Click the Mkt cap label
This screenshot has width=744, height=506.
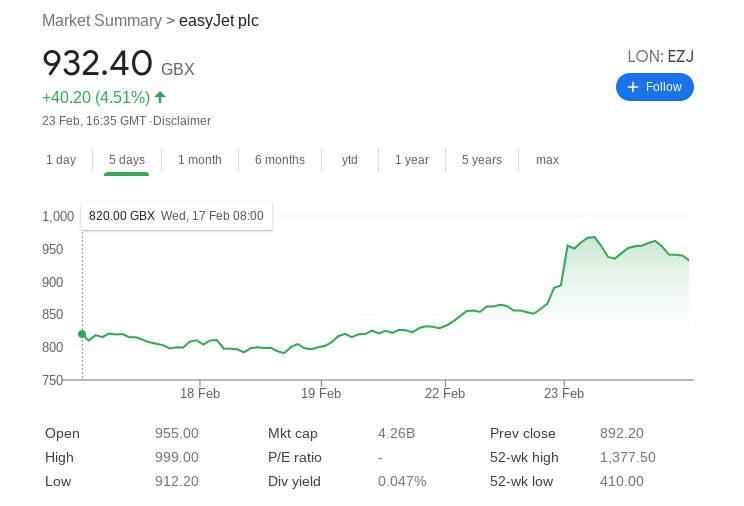(x=293, y=433)
